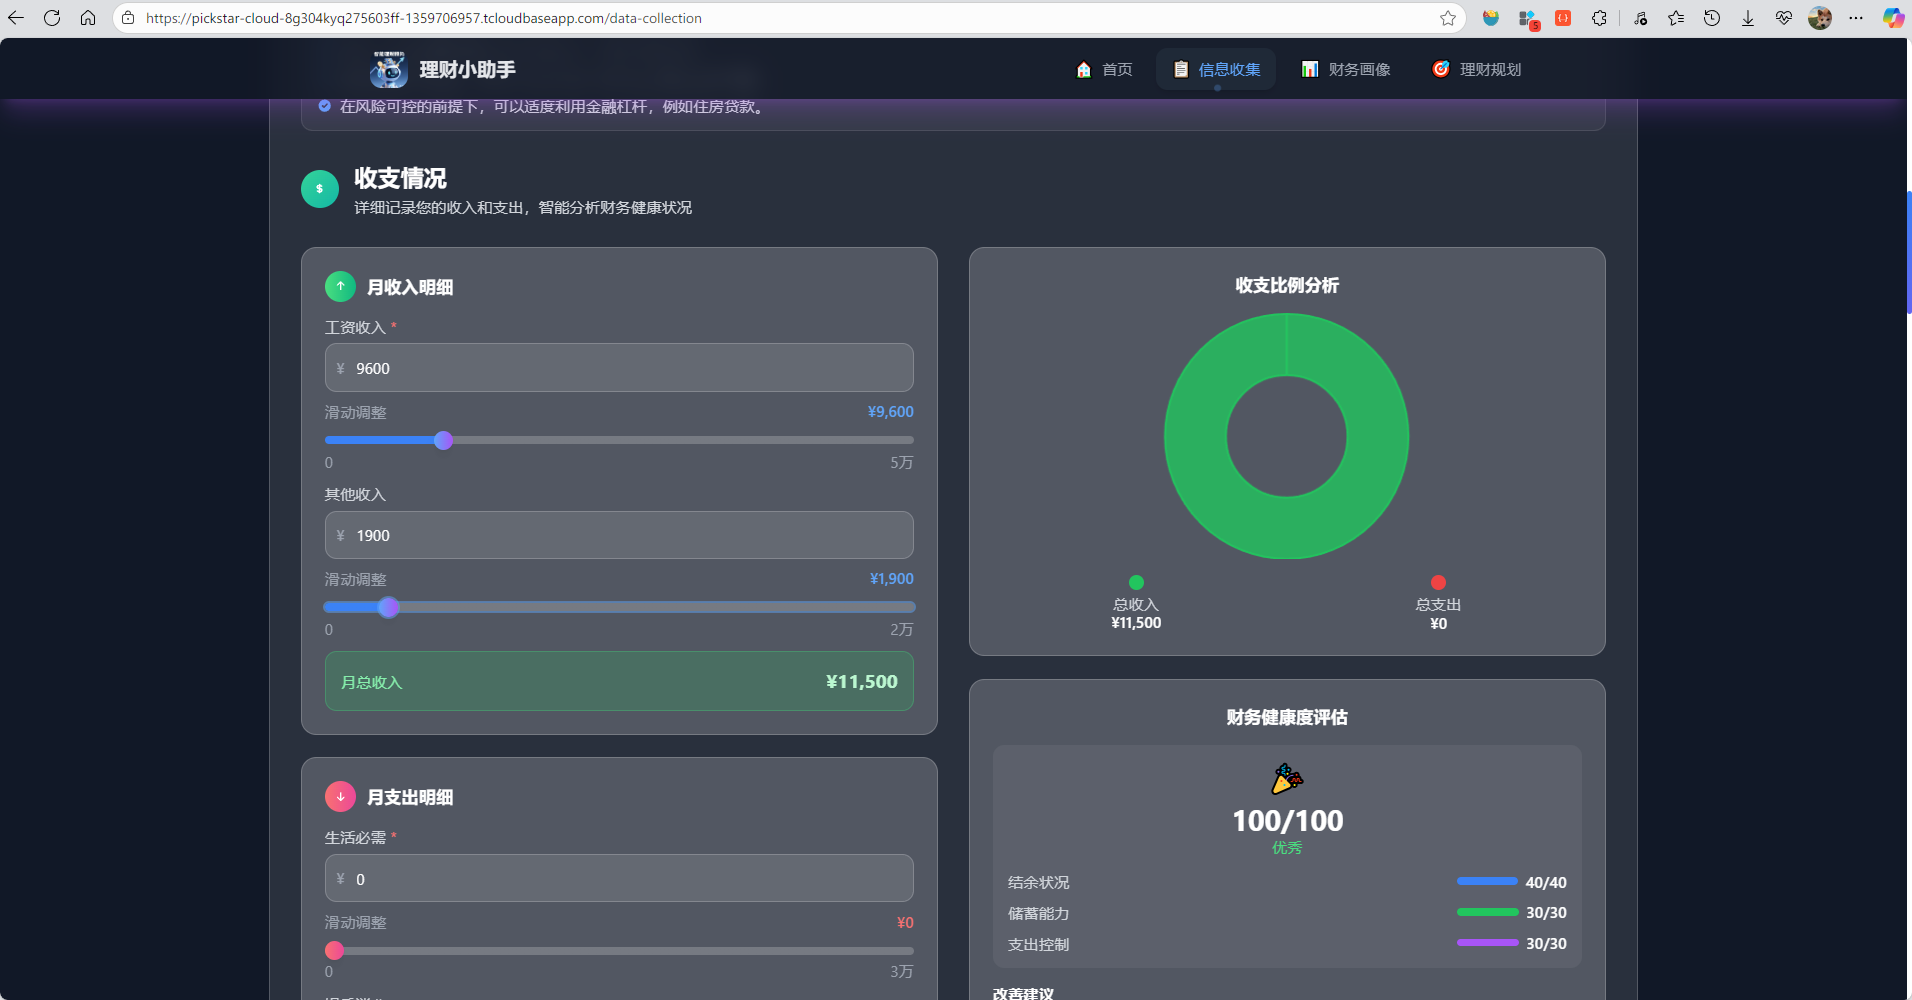Open browser History clock icon

pyautogui.click(x=1712, y=18)
